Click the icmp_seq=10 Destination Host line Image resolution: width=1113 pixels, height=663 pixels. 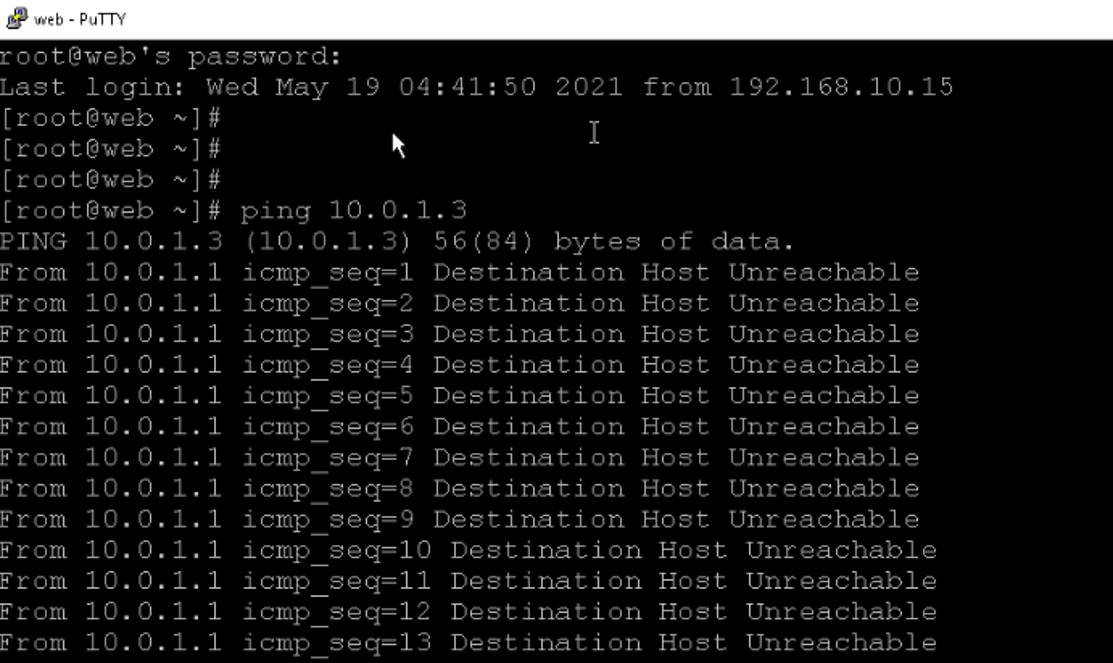click(468, 550)
